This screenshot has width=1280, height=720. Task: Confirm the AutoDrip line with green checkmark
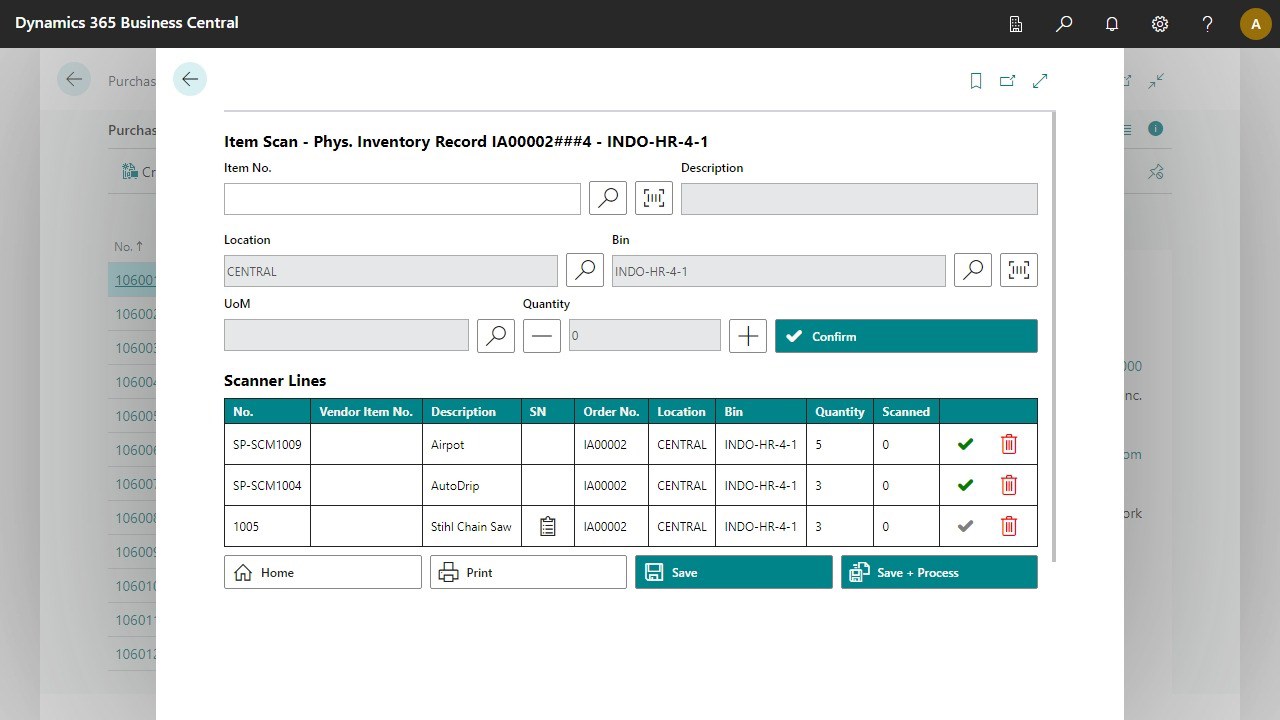[964, 485]
